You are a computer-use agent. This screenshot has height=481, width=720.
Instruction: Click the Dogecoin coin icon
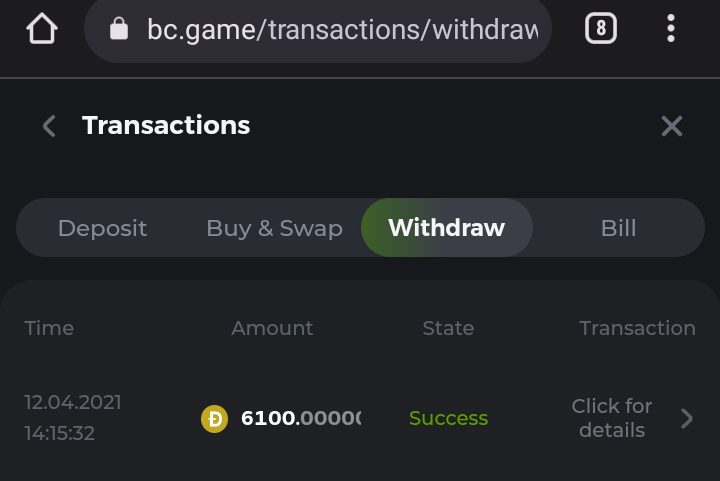[214, 418]
